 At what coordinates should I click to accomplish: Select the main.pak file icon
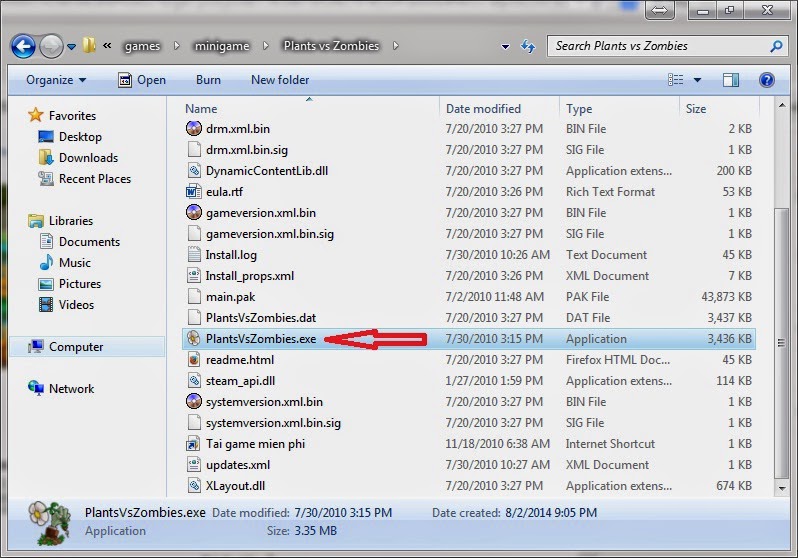pyautogui.click(x=194, y=296)
